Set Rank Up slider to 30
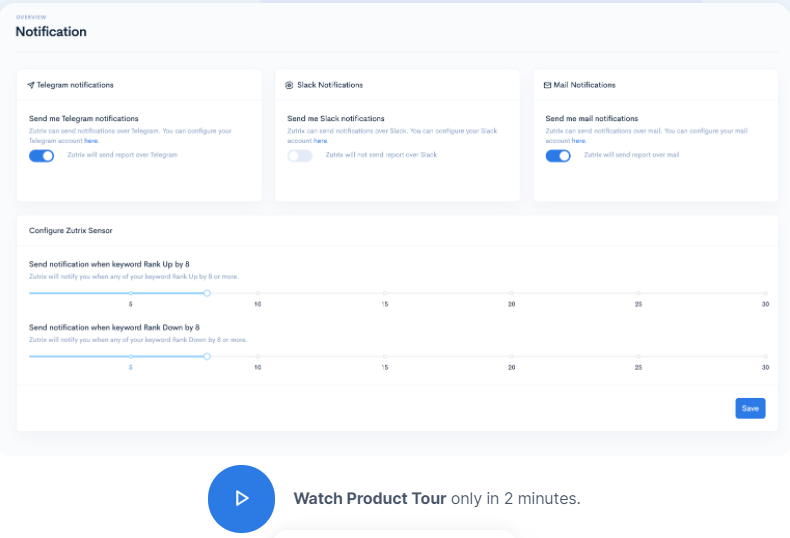 766,293
